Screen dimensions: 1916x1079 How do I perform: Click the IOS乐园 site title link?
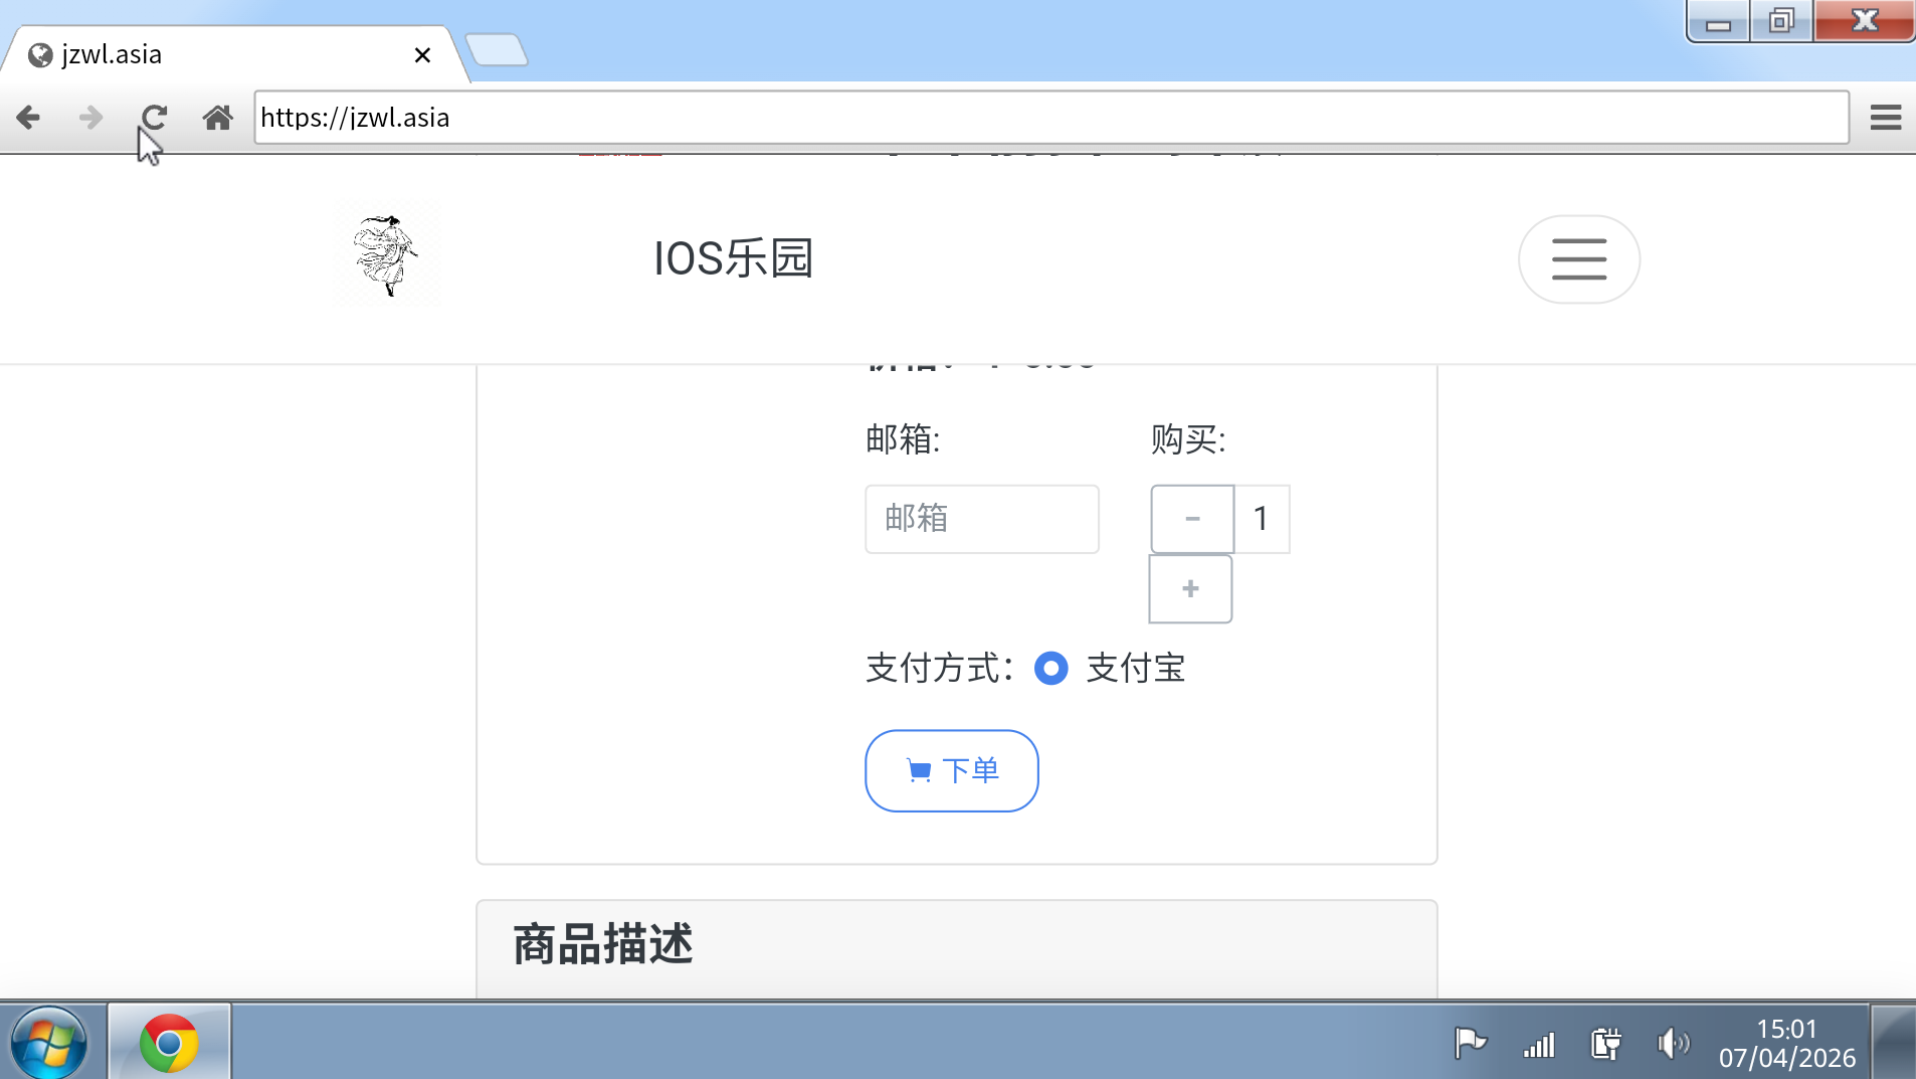point(733,259)
